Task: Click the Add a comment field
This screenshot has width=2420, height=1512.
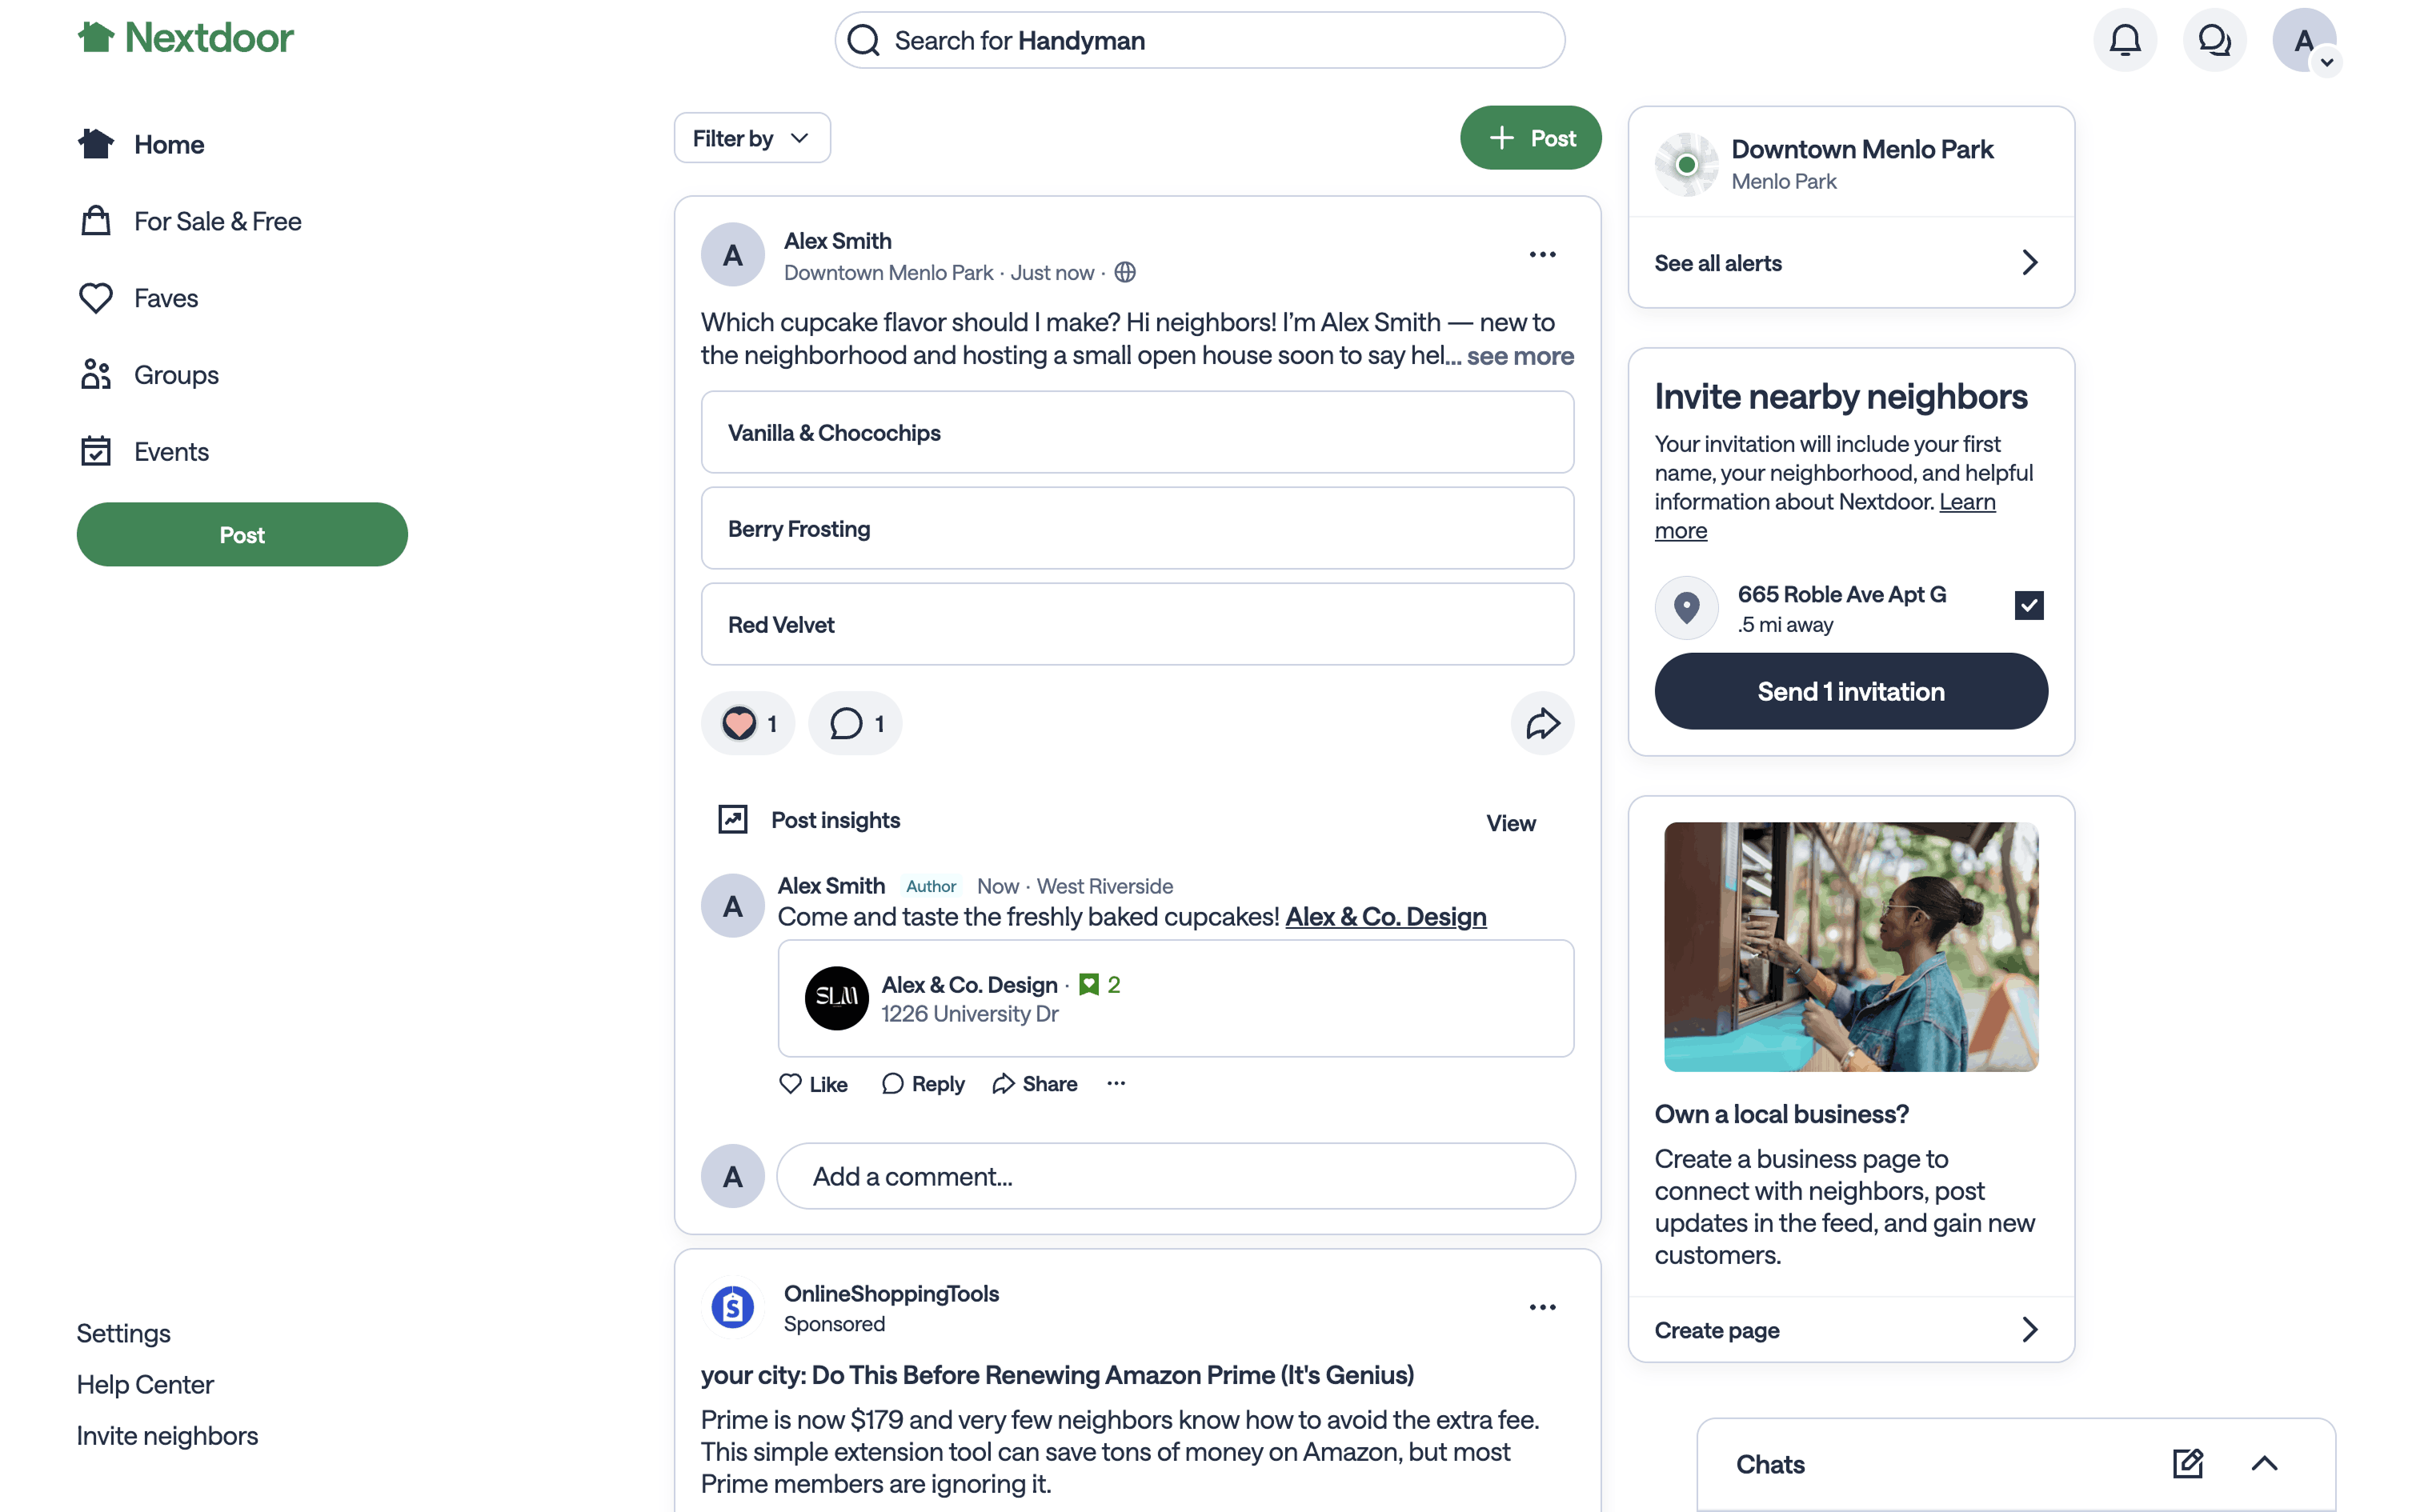Action: pos(1175,1176)
